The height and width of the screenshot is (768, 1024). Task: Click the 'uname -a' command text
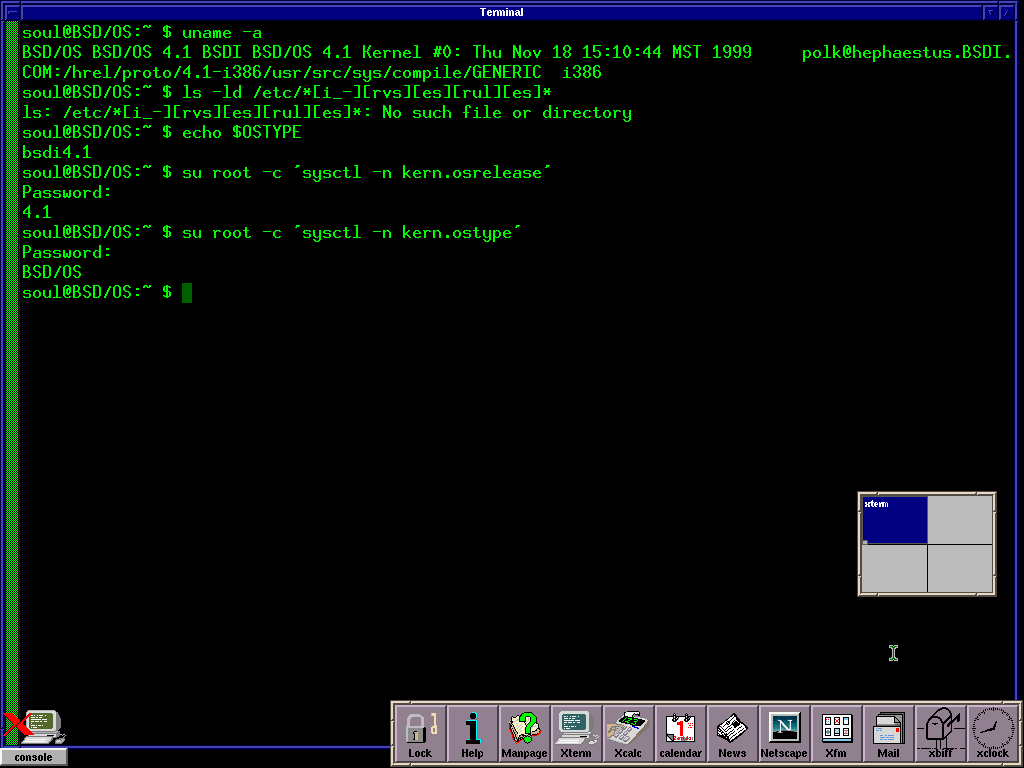[x=222, y=33]
